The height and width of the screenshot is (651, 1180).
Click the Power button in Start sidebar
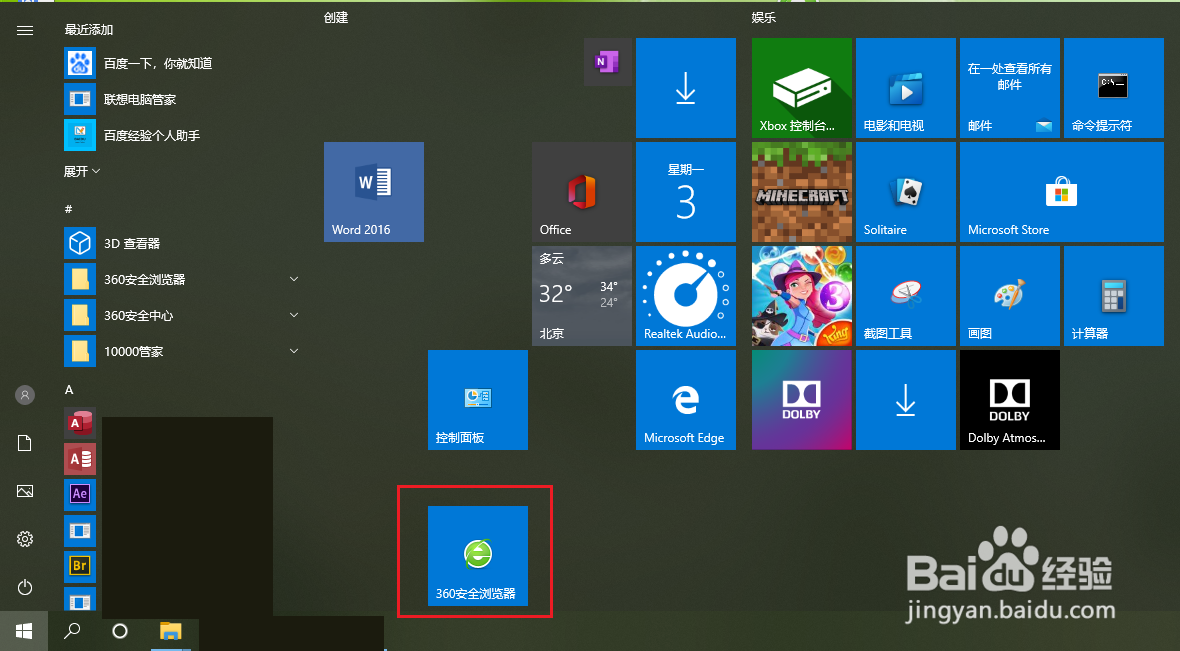[25, 587]
